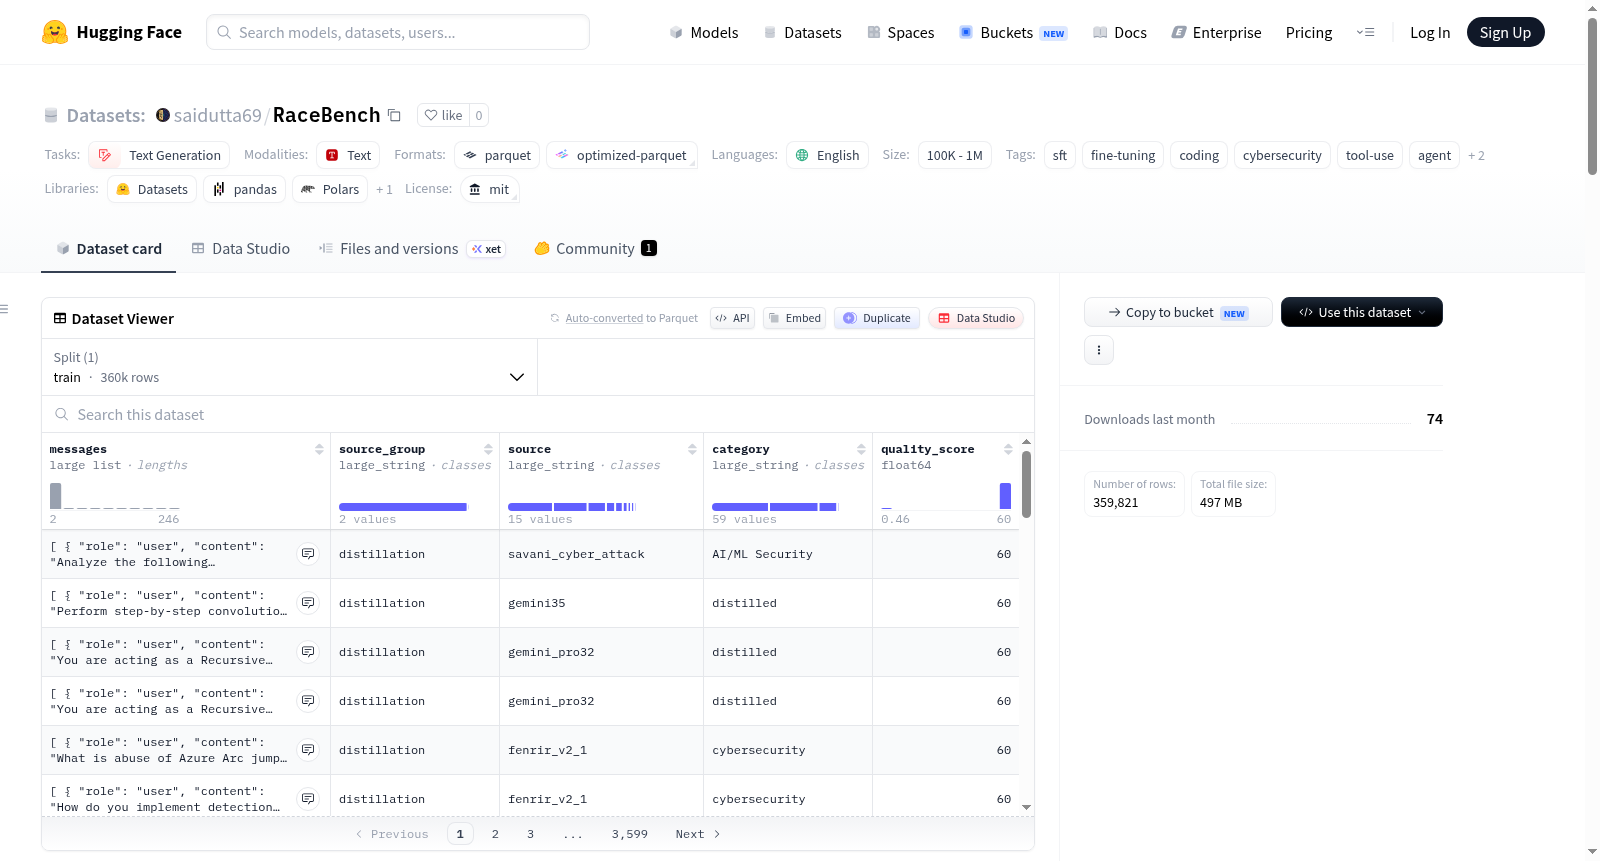
Task: Sort the messages column
Action: click(x=319, y=449)
